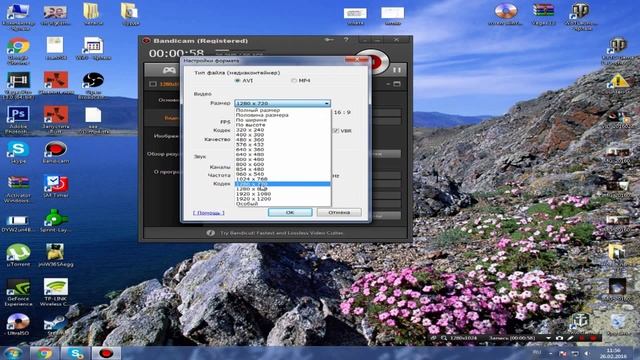Pick 400 x 300 from the size list
Image resolution: width=640 pixels, height=360 pixels.
(x=282, y=135)
